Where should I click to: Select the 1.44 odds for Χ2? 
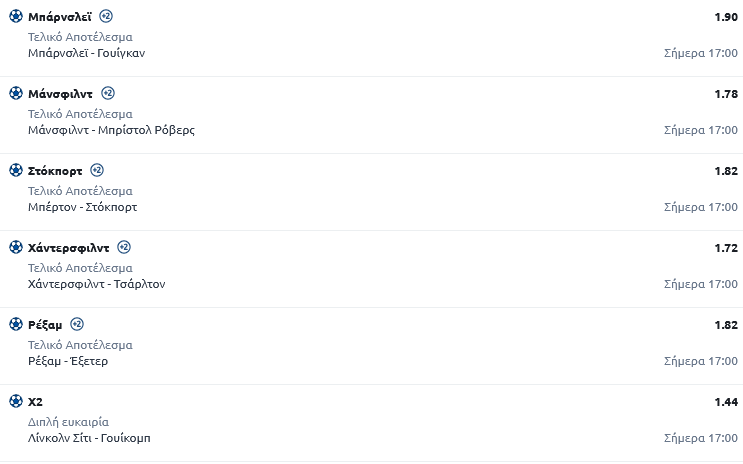(x=724, y=402)
